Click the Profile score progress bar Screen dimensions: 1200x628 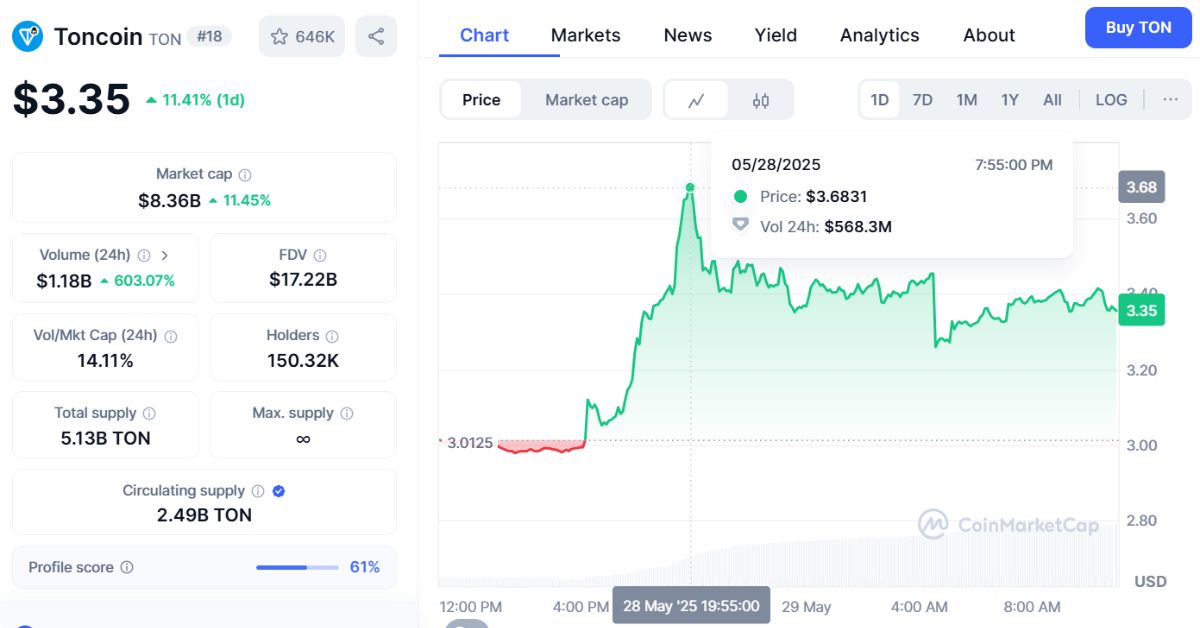297,567
